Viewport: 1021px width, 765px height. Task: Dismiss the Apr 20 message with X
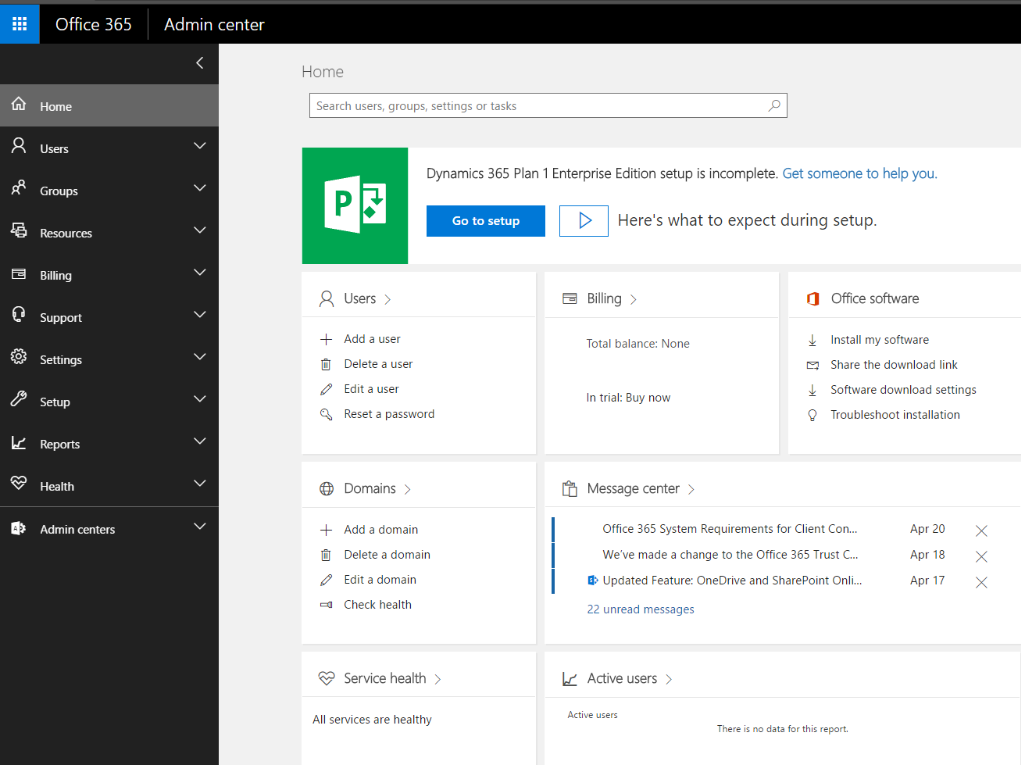click(981, 531)
